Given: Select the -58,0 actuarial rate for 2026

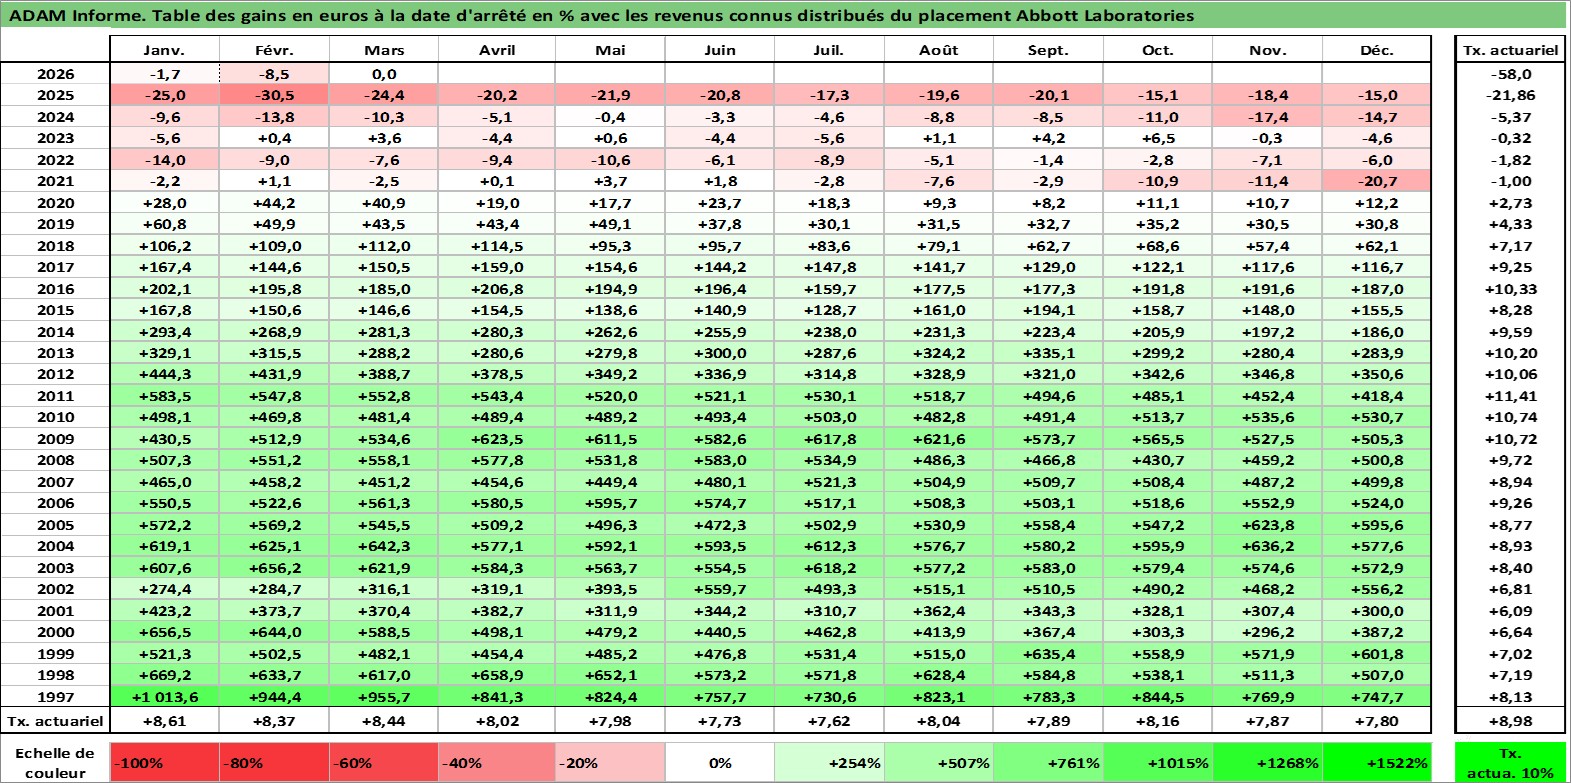Looking at the screenshot, I should click(x=1510, y=74).
